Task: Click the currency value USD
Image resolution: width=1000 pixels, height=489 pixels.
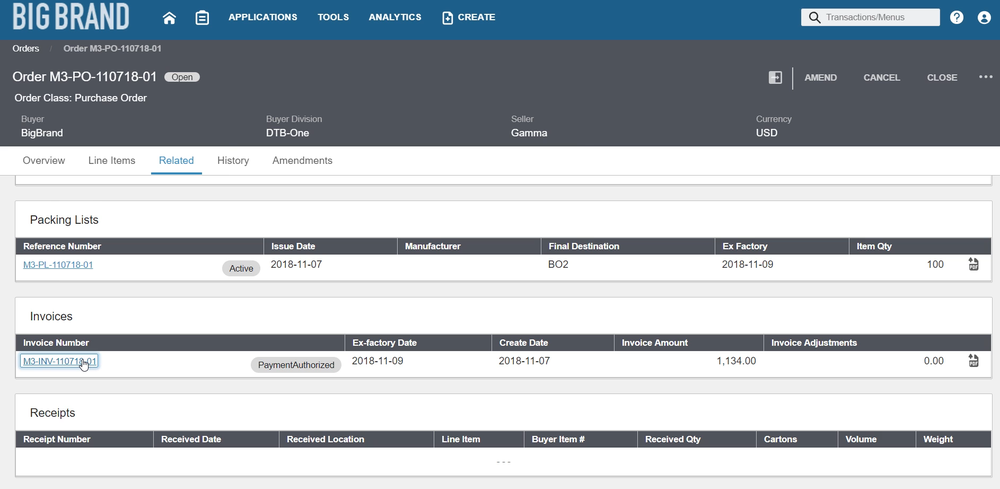Action: 767,133
